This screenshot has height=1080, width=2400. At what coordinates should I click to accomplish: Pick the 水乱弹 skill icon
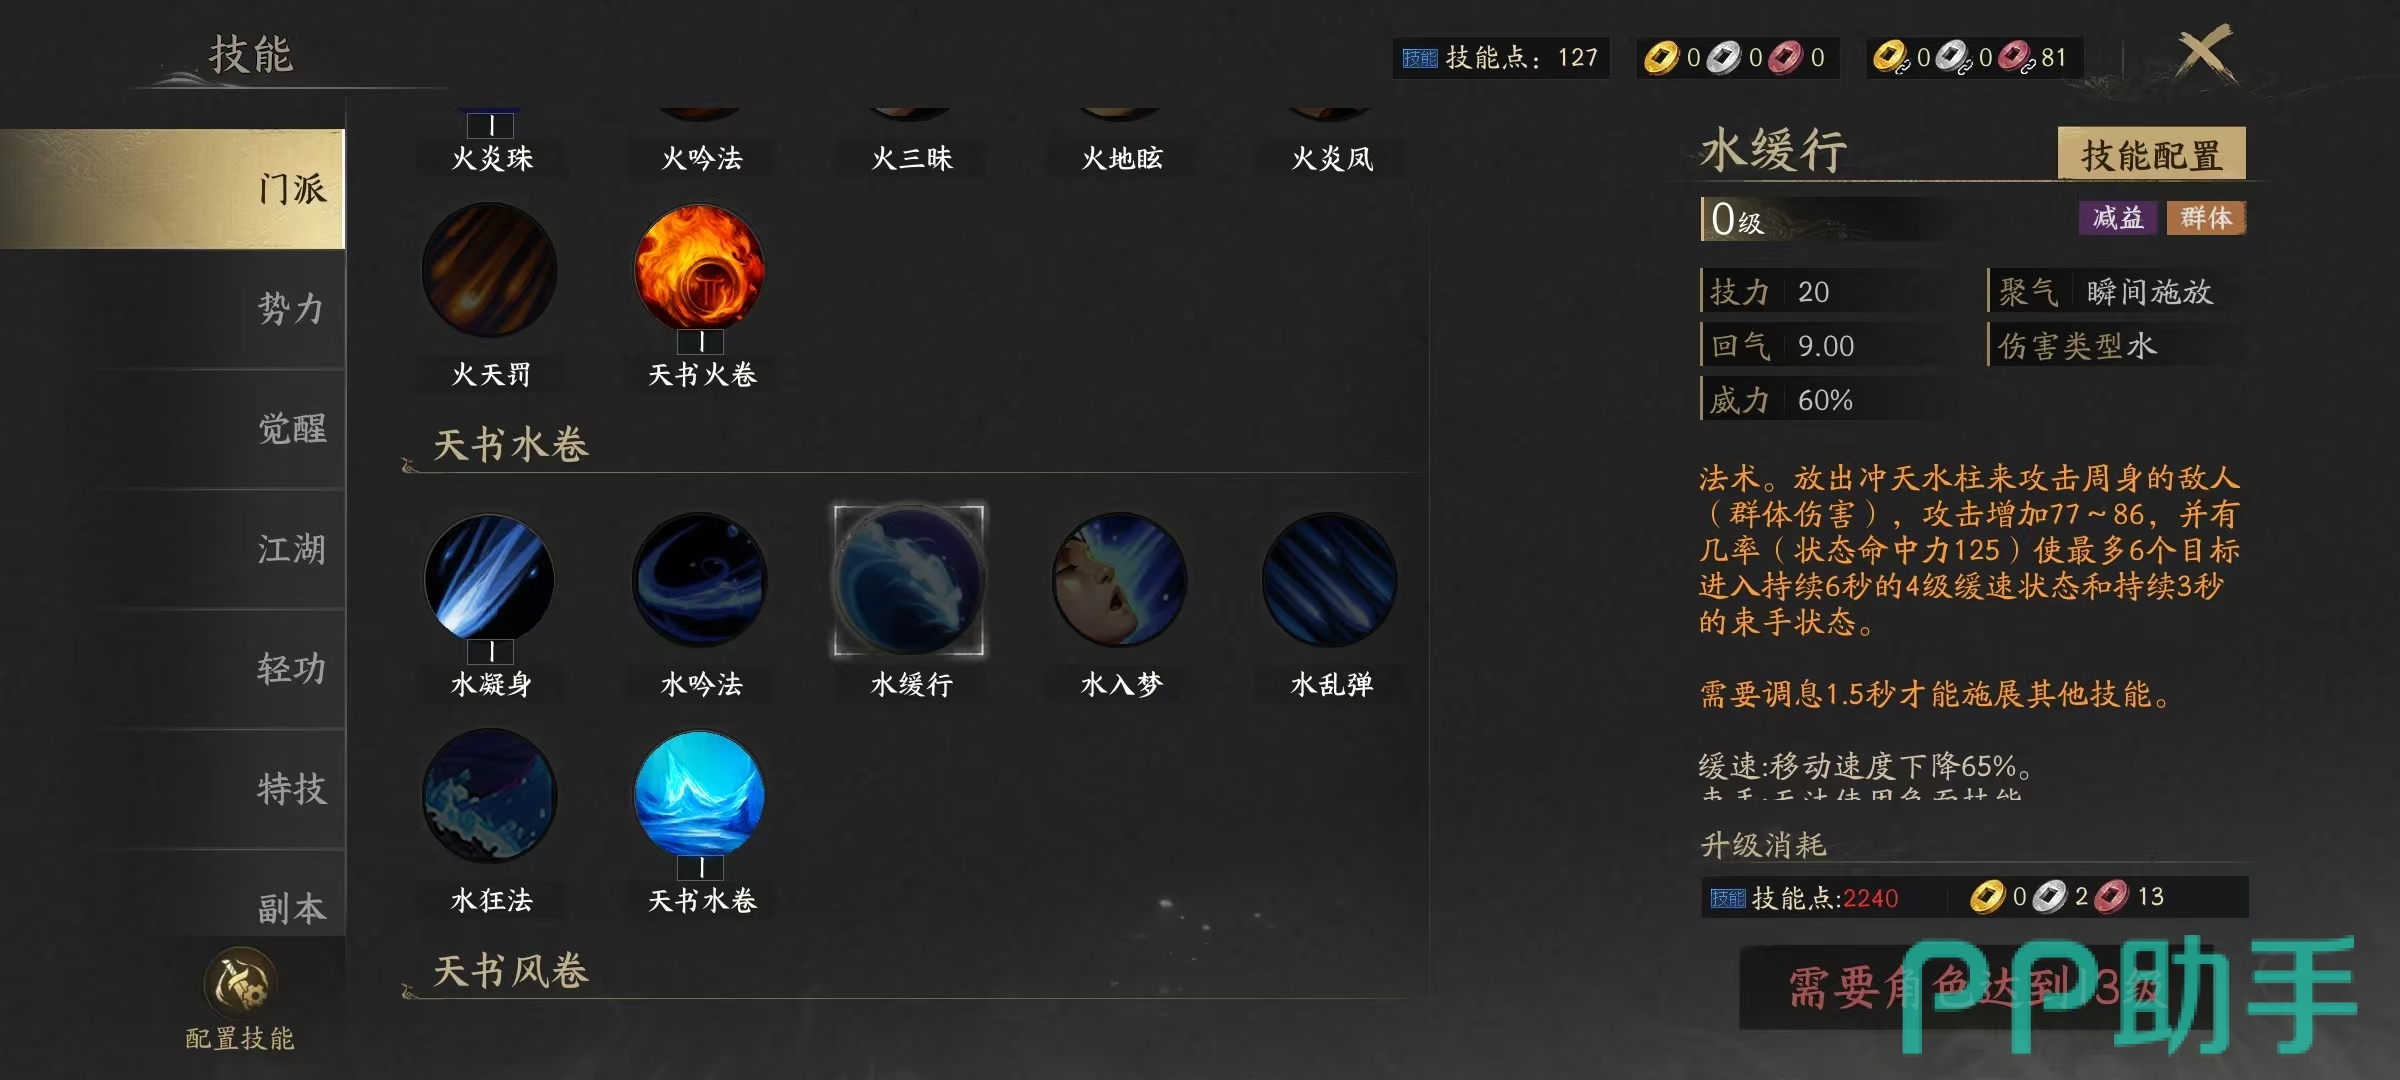click(x=1330, y=578)
